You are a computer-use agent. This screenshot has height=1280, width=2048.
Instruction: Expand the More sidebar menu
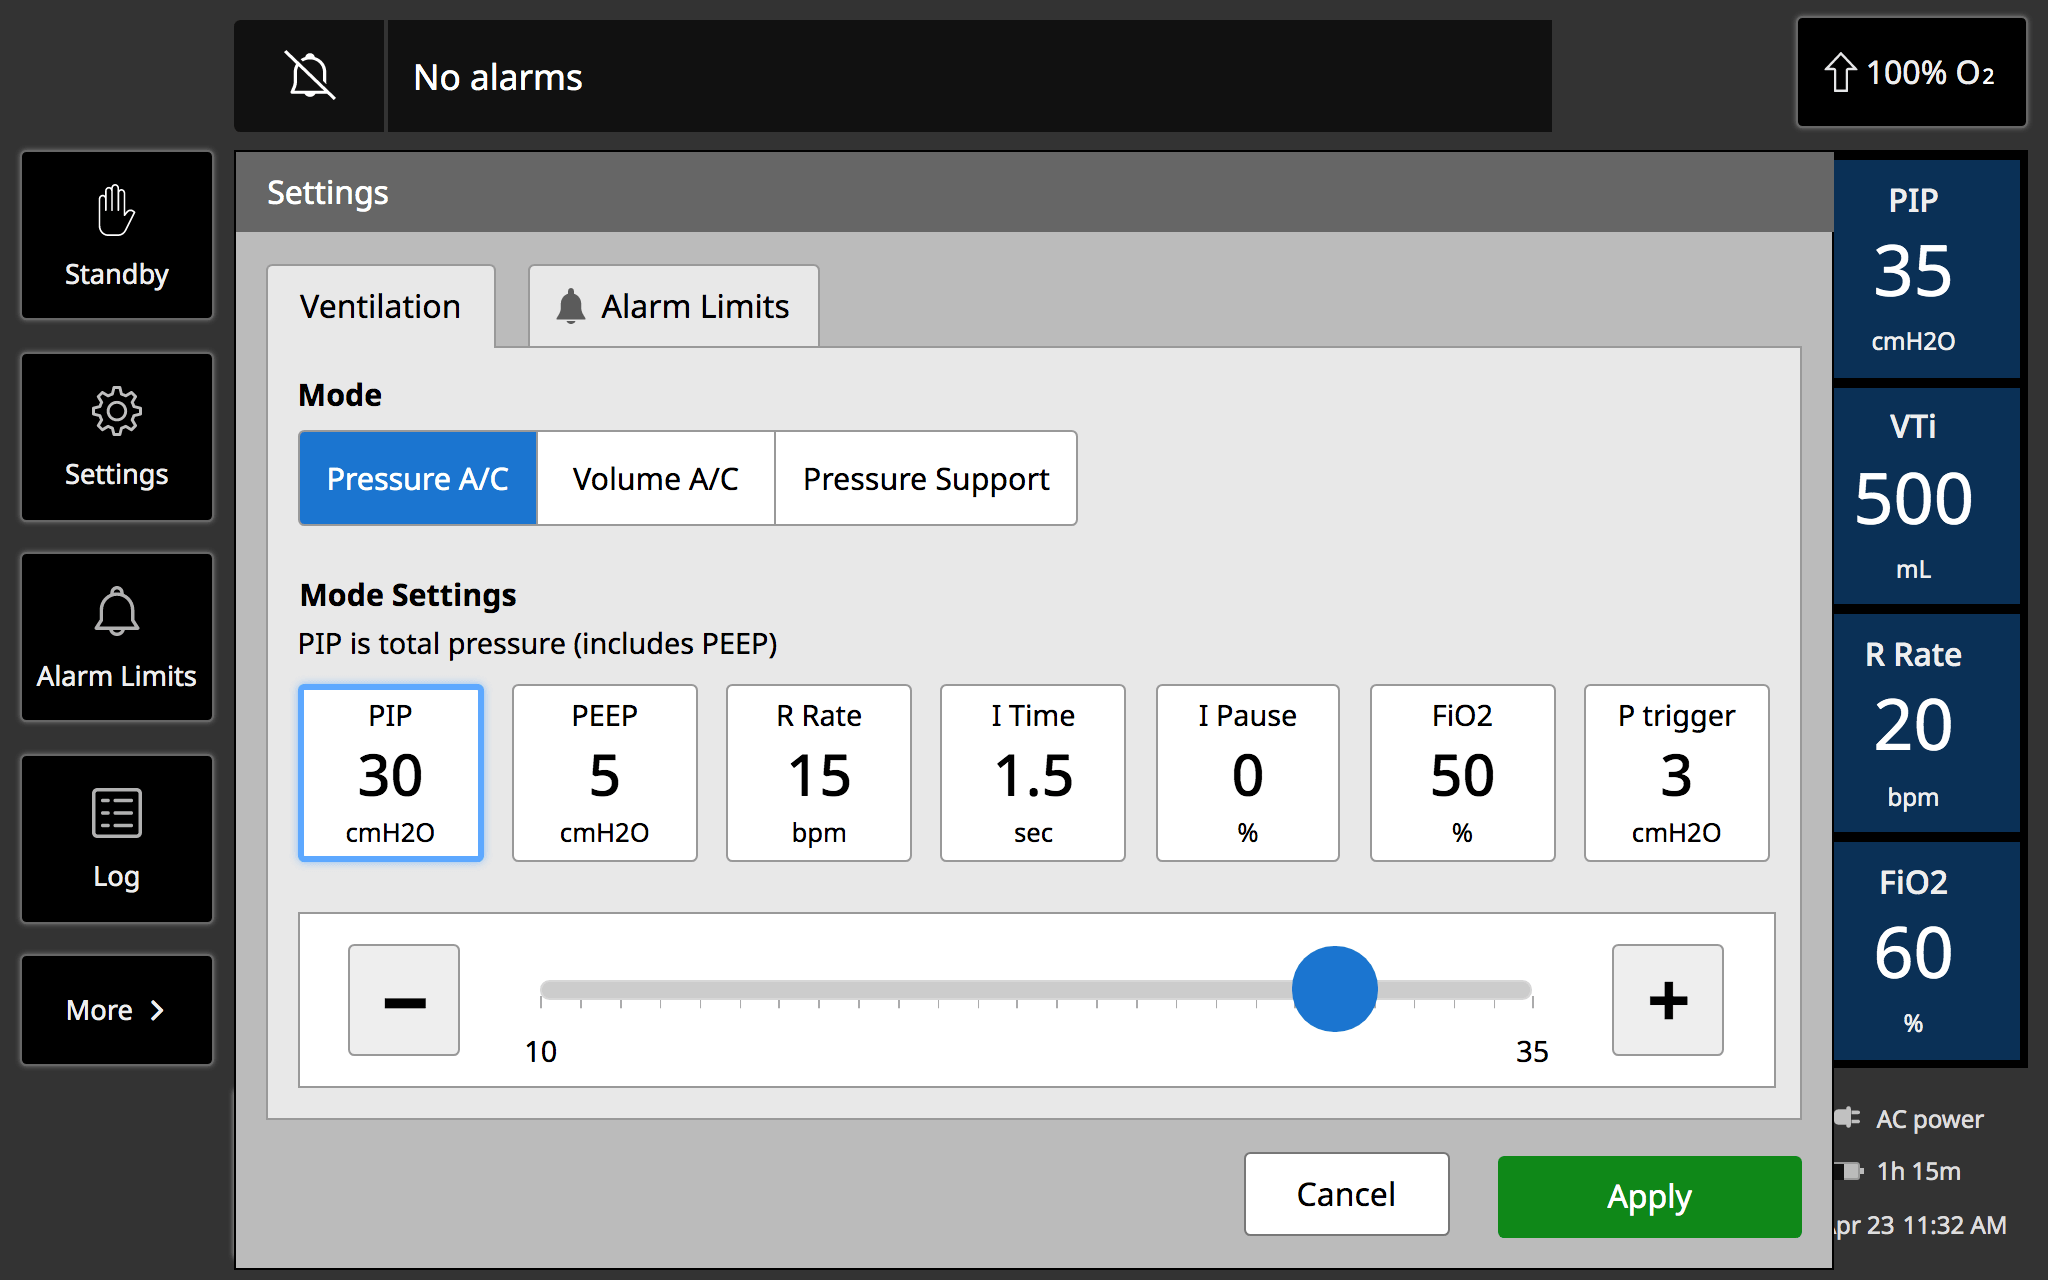tap(117, 1010)
